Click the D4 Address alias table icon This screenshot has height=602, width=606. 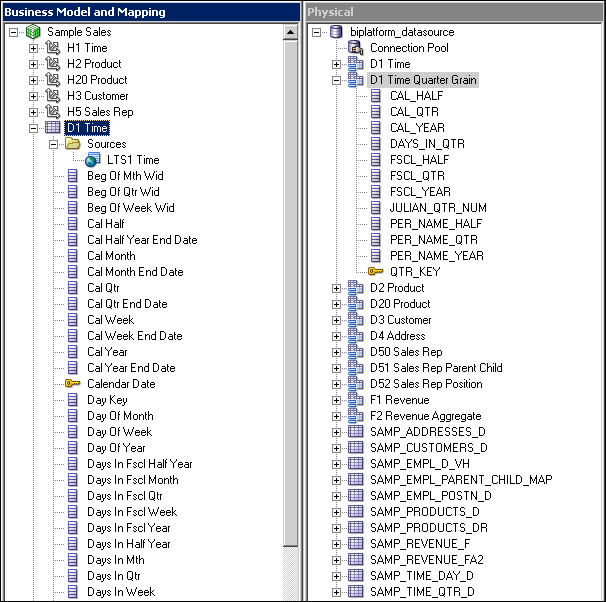[x=356, y=336]
